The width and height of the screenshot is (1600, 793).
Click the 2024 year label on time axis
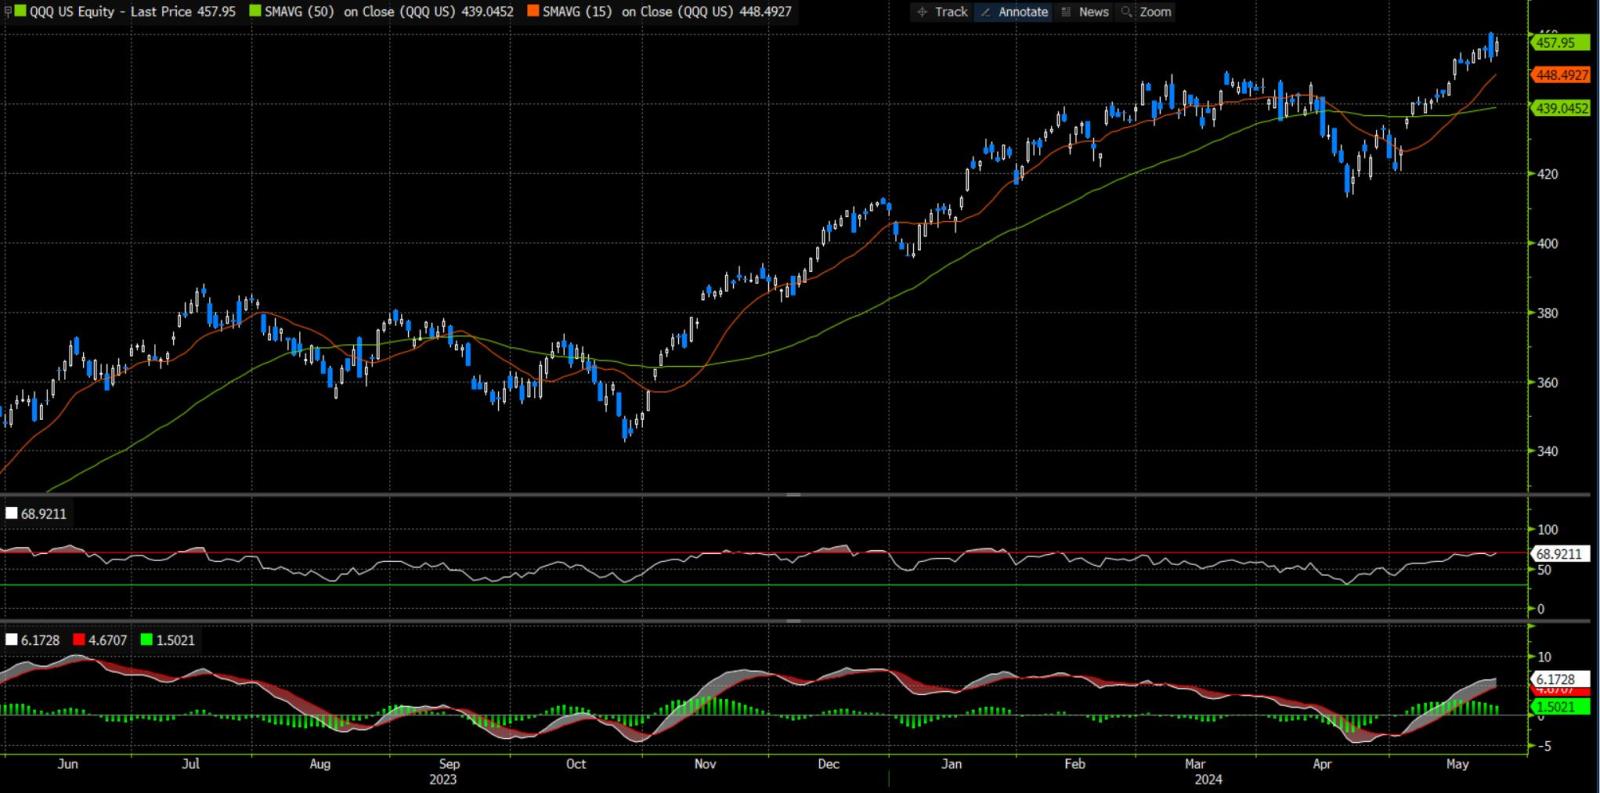[x=1207, y=780]
